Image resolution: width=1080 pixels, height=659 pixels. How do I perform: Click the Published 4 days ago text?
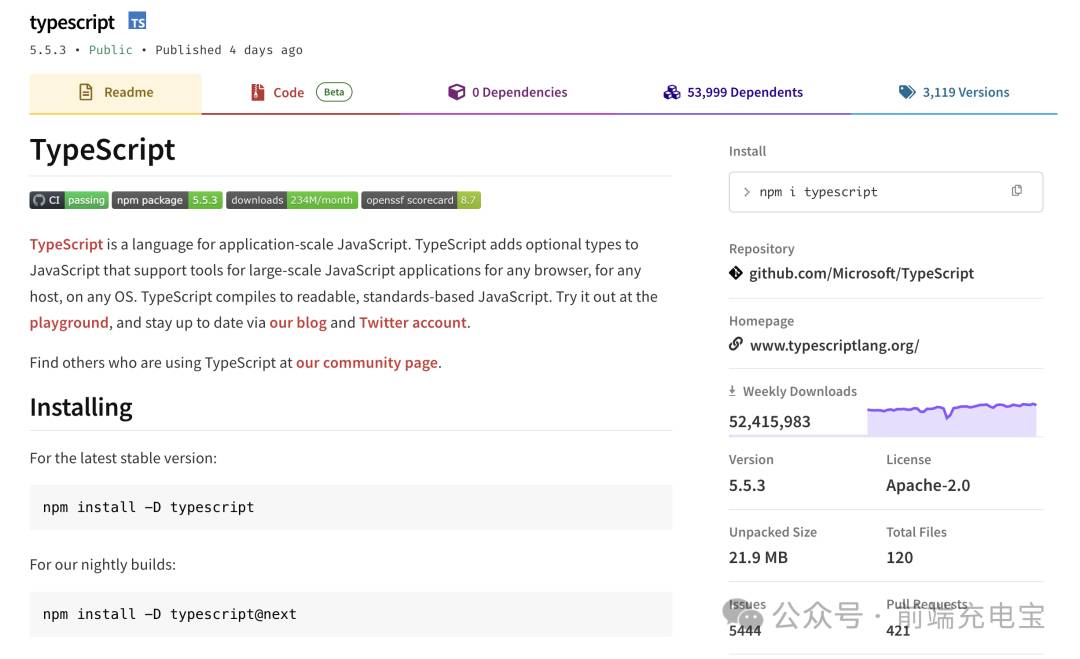coord(229,50)
